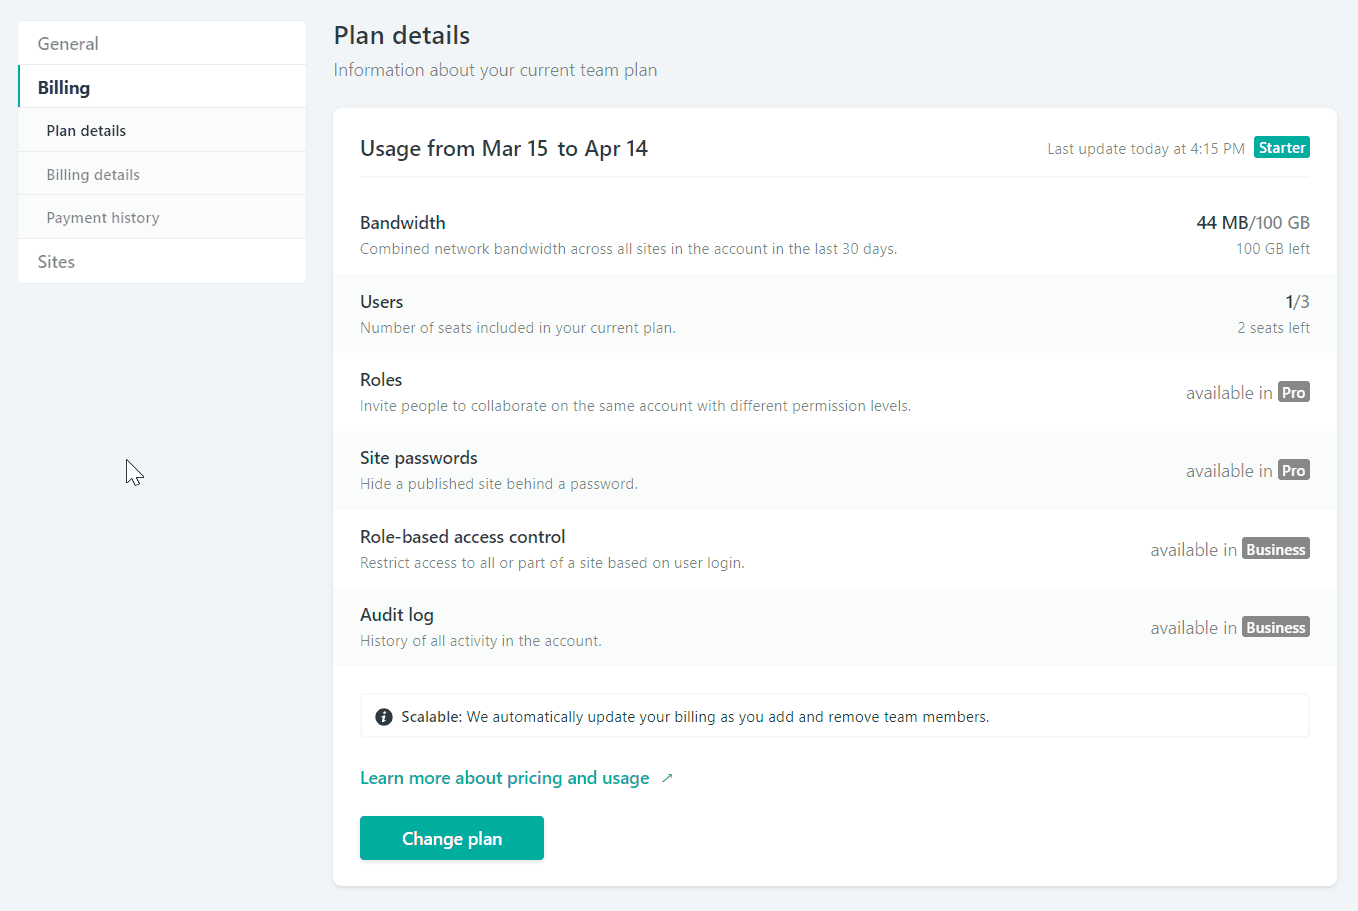View Payment history page
The height and width of the screenshot is (911, 1358).
tap(103, 218)
